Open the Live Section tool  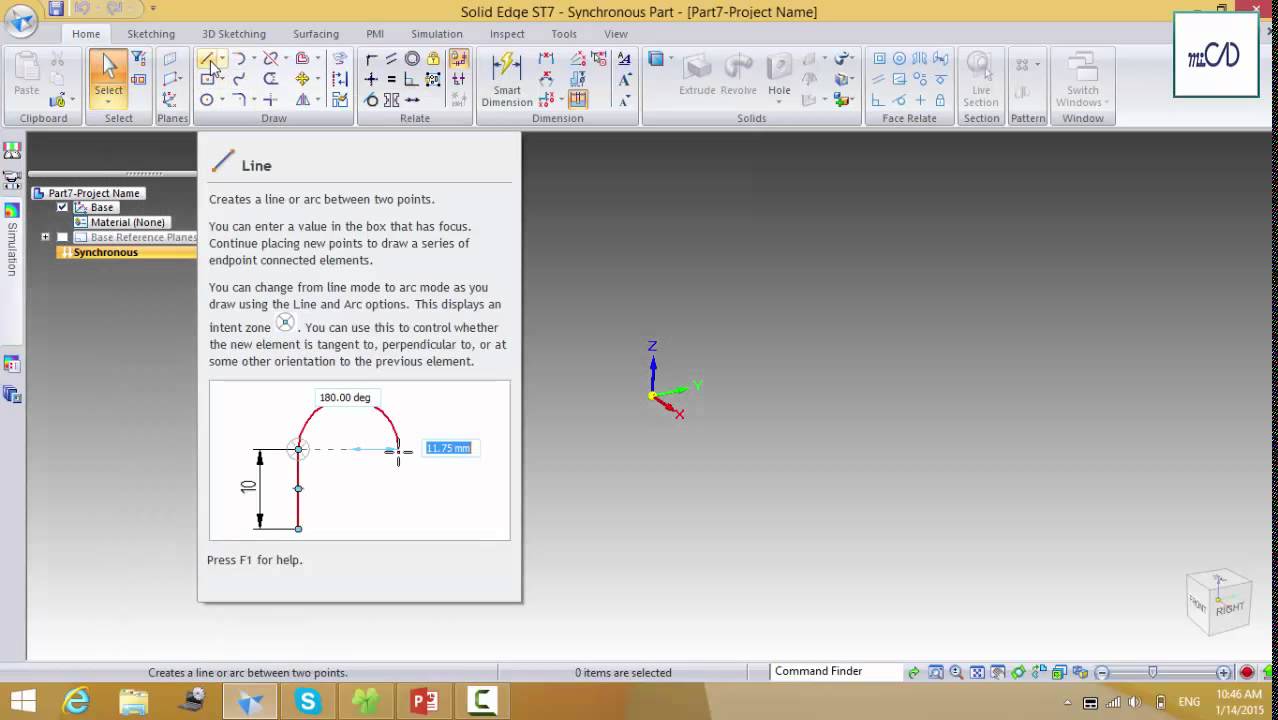point(980,80)
